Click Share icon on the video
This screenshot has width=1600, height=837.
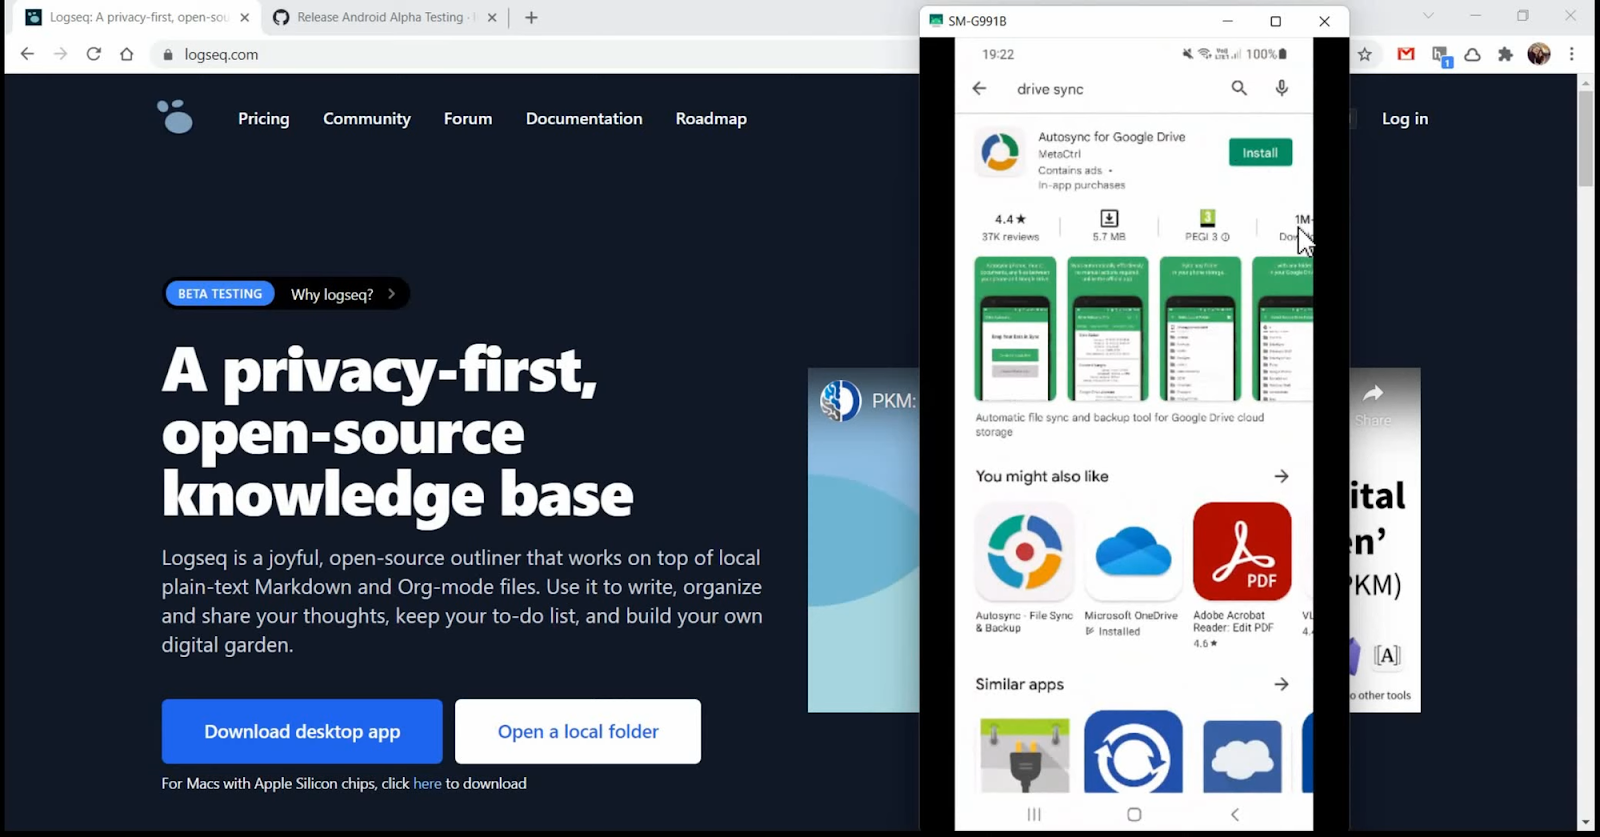[x=1373, y=403]
